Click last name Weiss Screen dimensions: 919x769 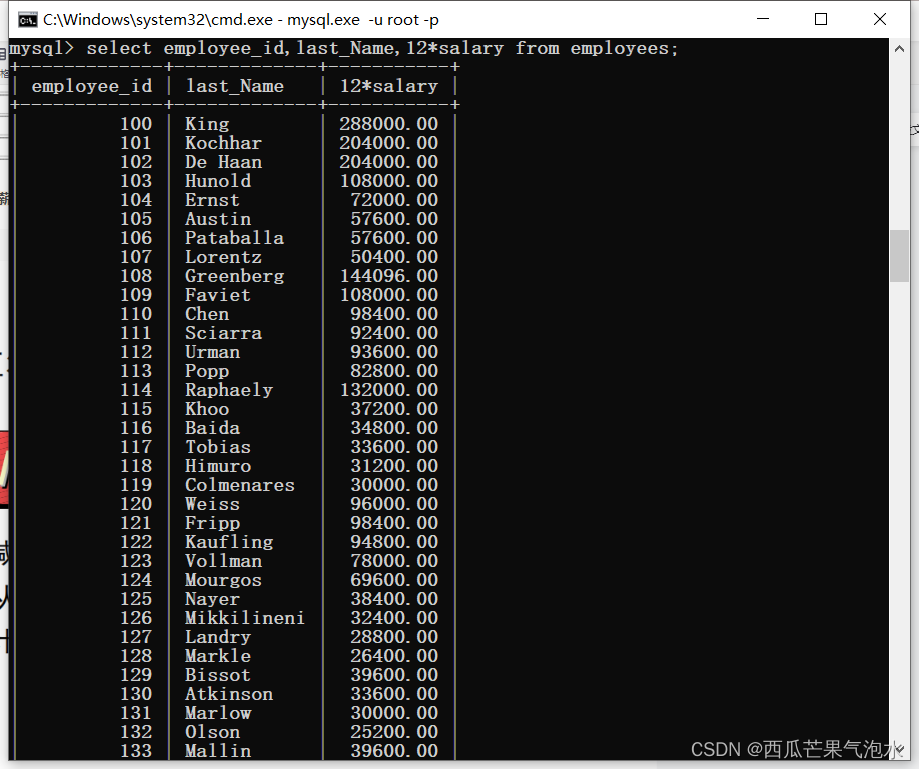point(212,504)
